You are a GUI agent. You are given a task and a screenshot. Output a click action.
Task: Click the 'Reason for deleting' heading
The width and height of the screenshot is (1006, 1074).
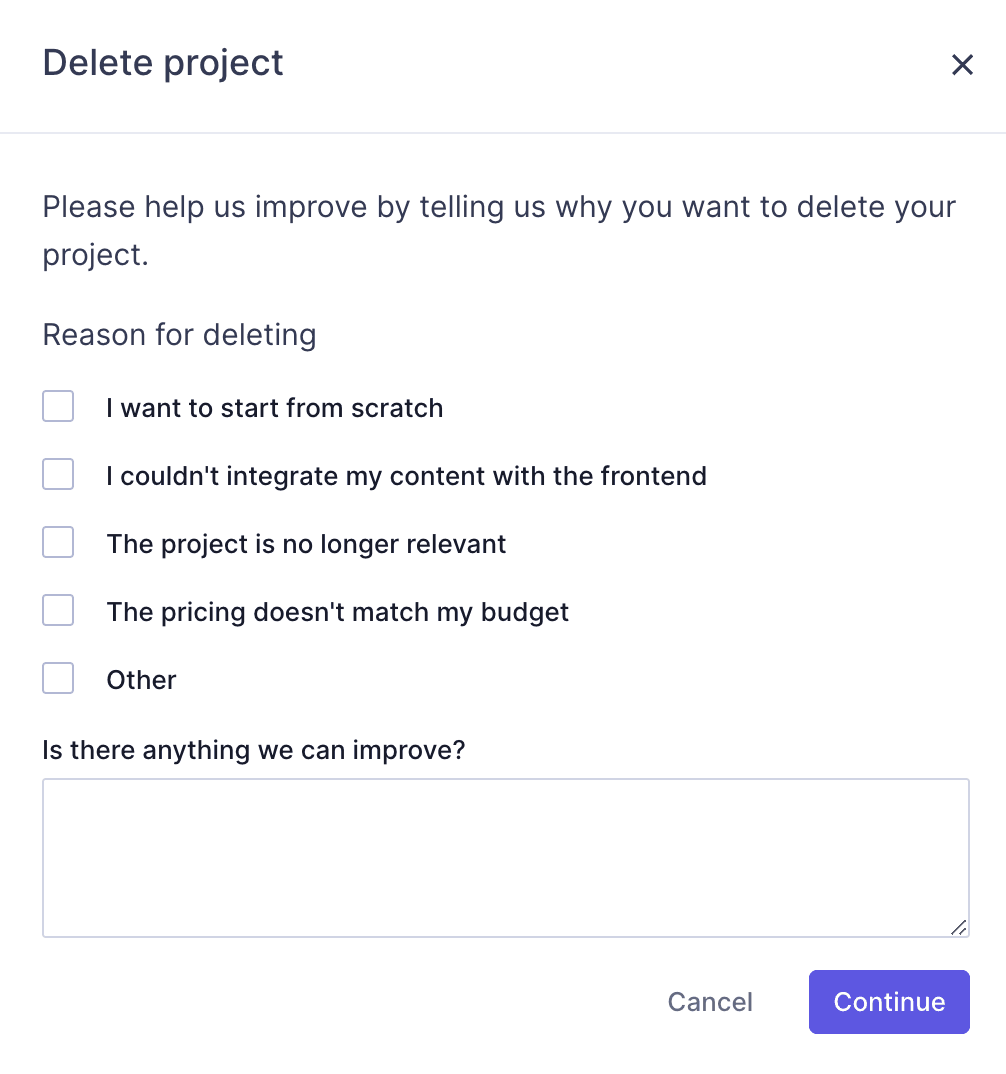click(179, 335)
